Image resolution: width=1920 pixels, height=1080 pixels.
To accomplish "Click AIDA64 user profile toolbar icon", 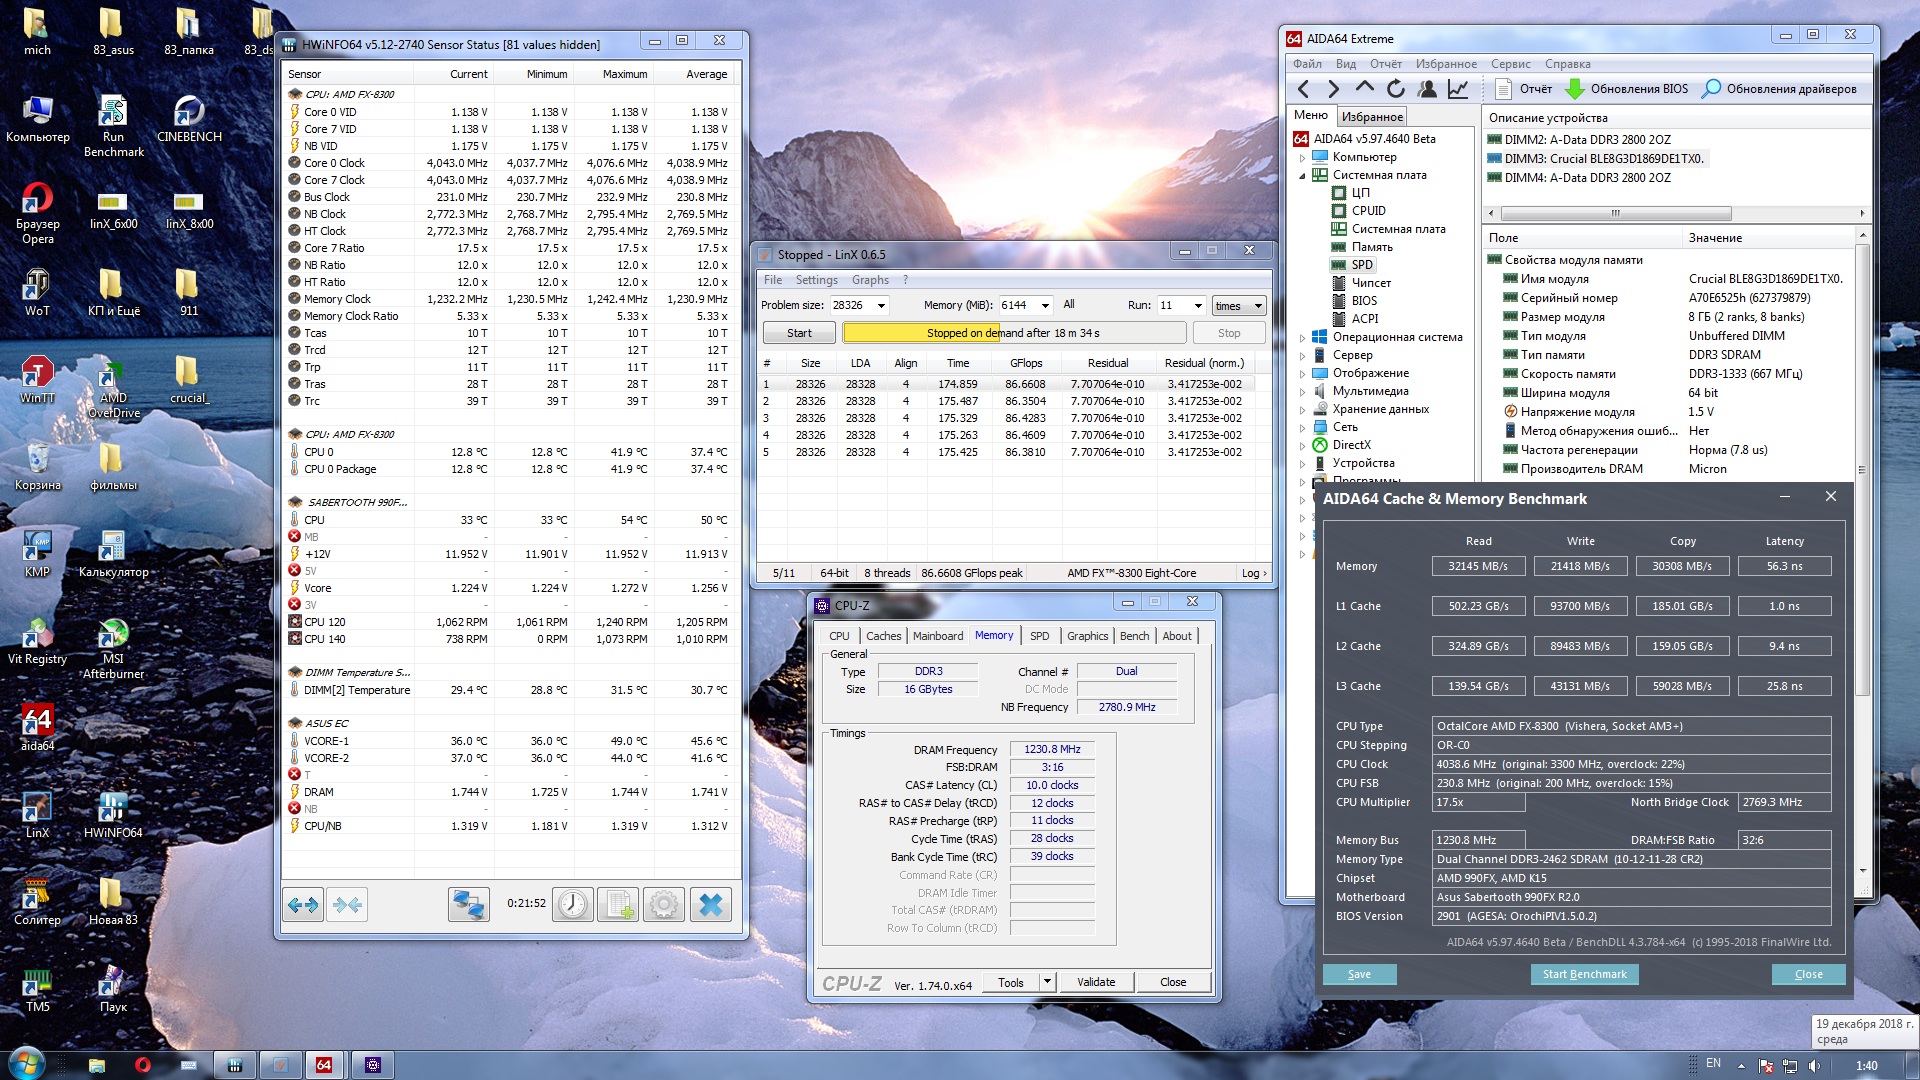I will coord(1427,89).
